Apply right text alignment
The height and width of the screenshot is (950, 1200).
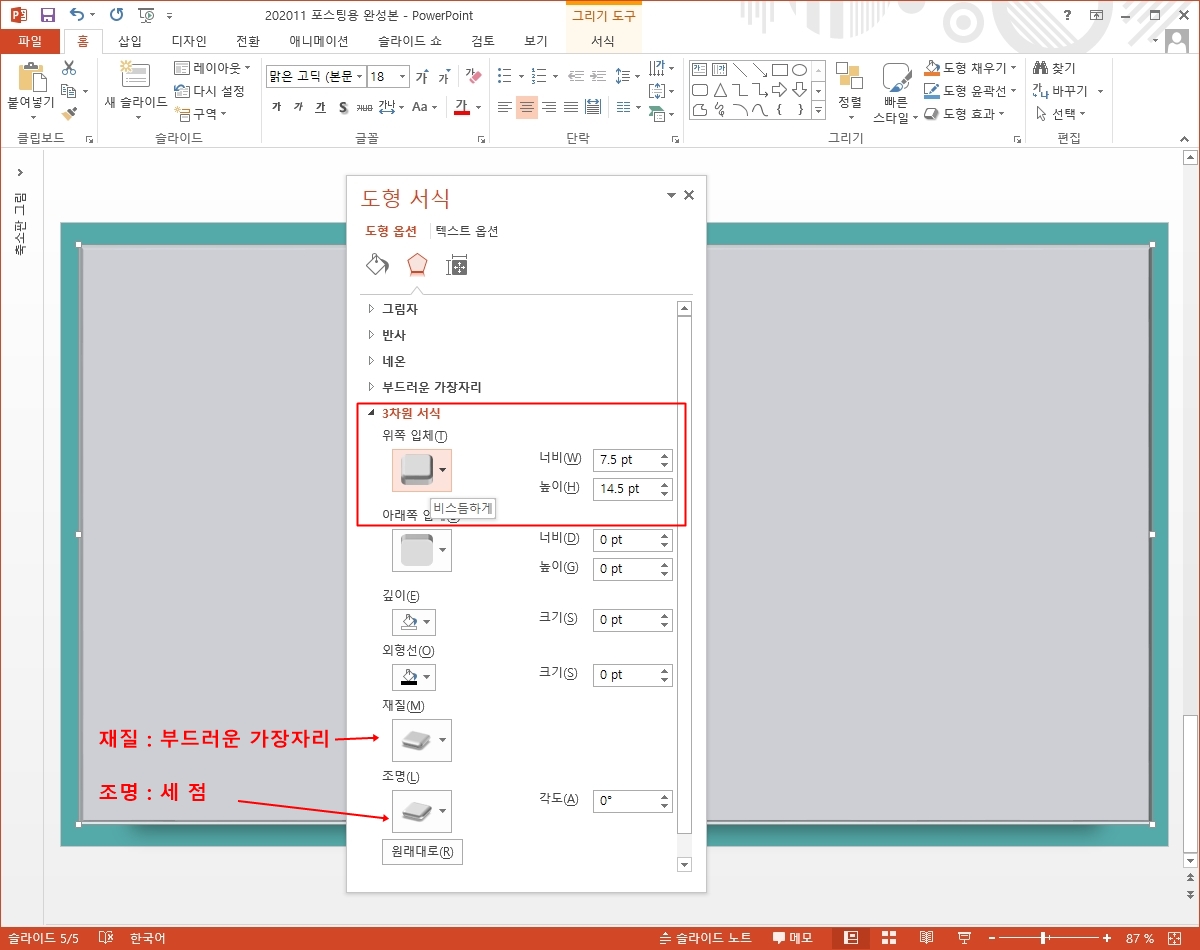(x=549, y=107)
